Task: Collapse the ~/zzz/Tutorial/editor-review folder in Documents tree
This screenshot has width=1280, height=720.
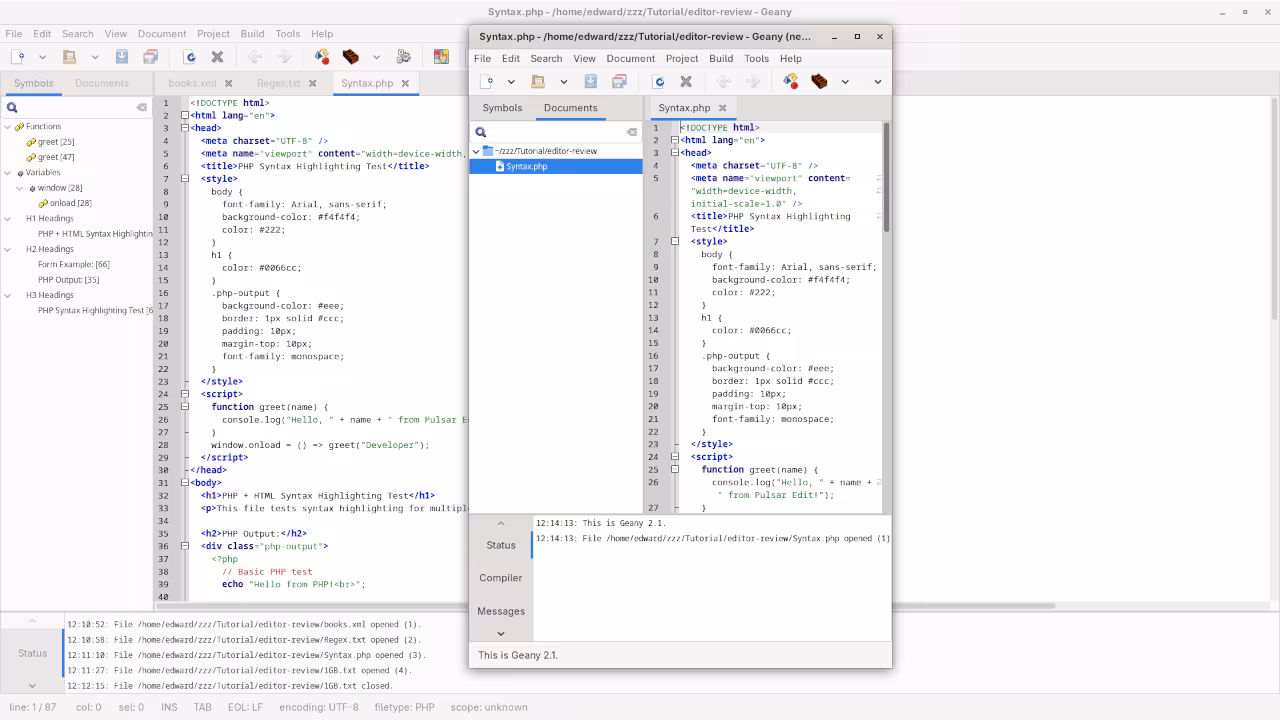Action: coord(476,151)
